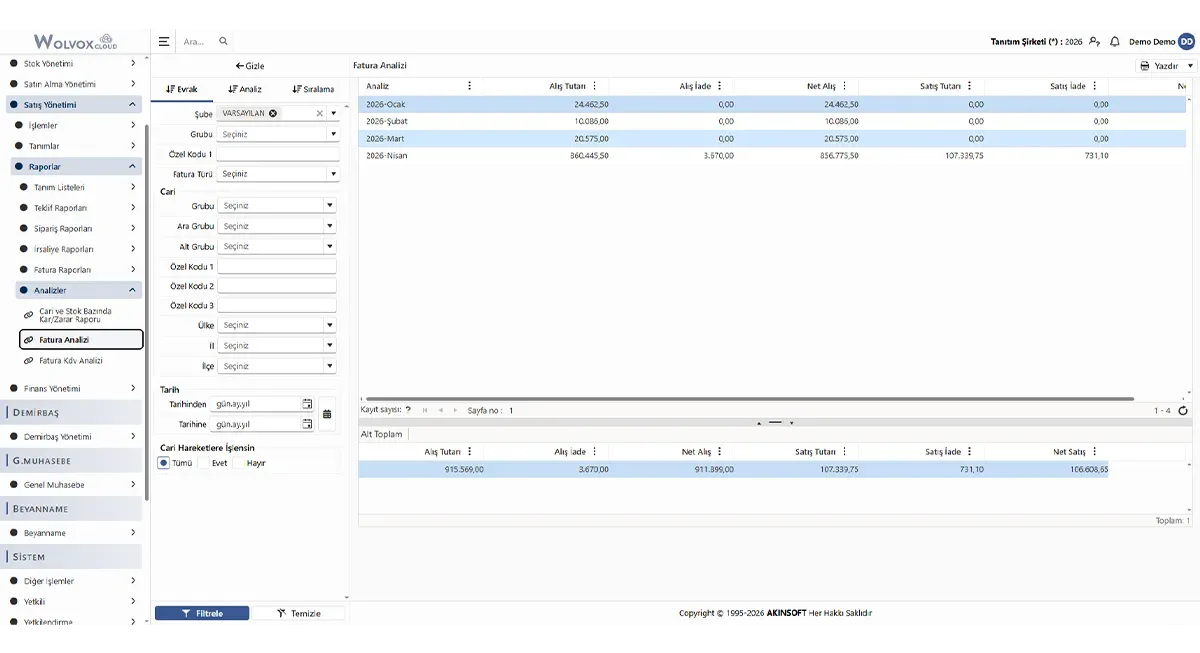Image resolution: width=1200 pixels, height=653 pixels.
Task: Open the Şube dropdown arrow
Action: 333,113
